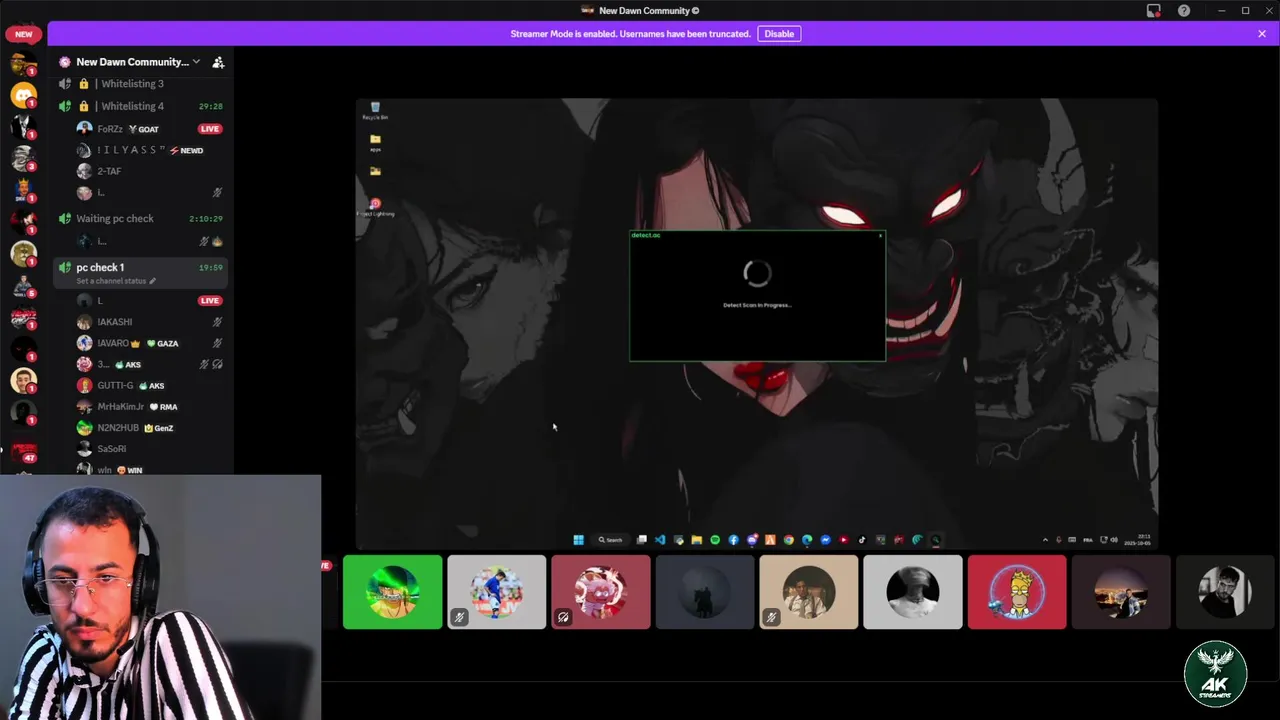
Task: Open Chrome from the streamed taskbar
Action: 789,540
